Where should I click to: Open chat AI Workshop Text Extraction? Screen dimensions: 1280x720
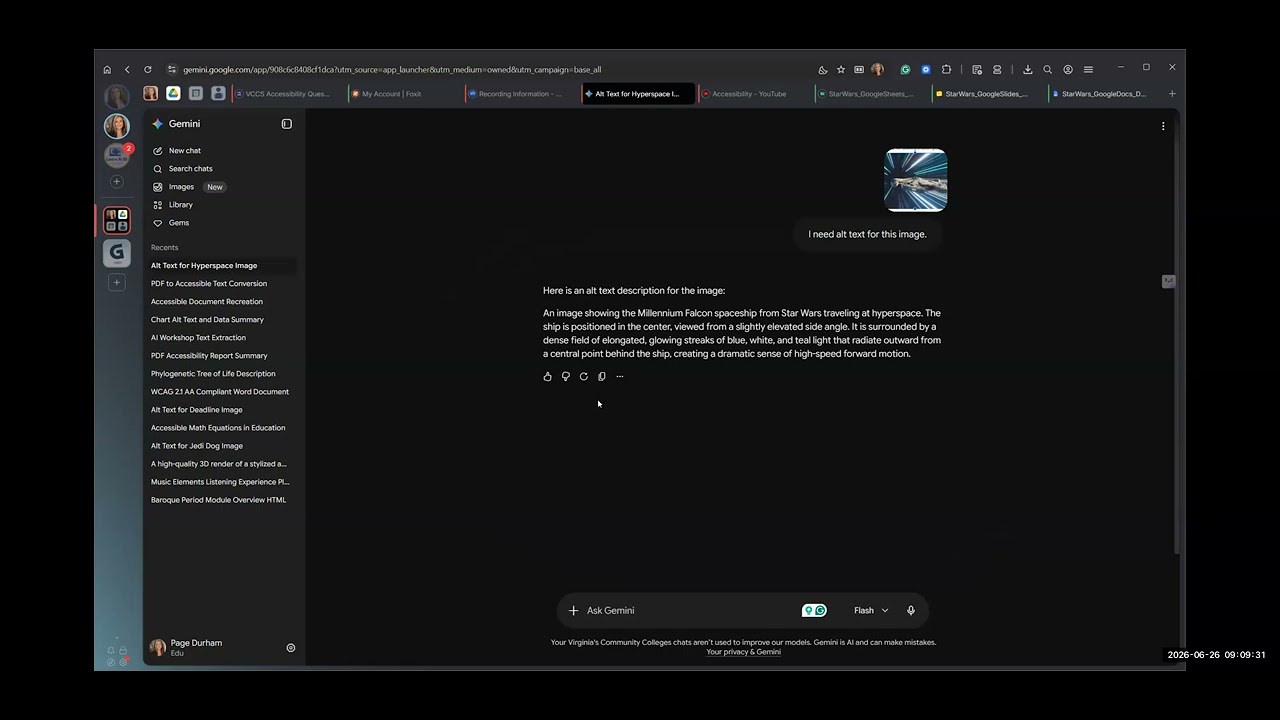coord(198,338)
